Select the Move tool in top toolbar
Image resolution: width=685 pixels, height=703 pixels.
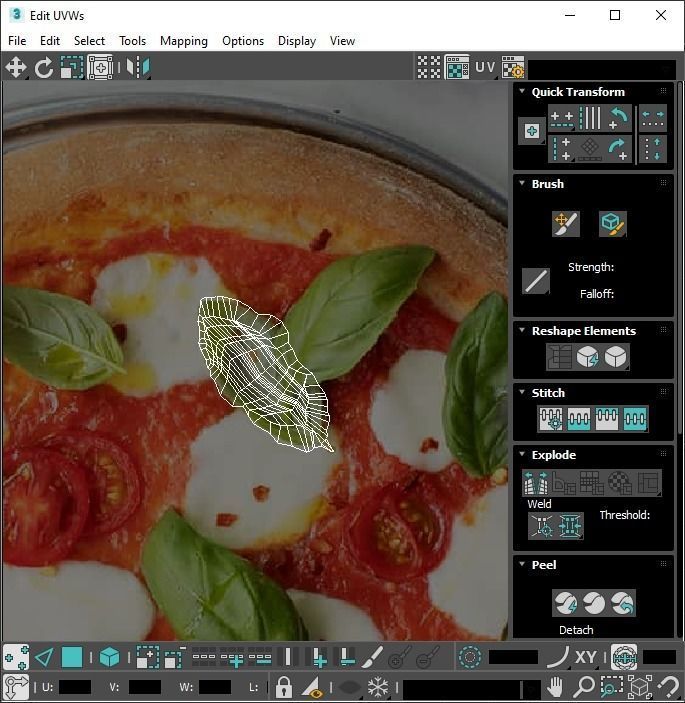(x=16, y=68)
